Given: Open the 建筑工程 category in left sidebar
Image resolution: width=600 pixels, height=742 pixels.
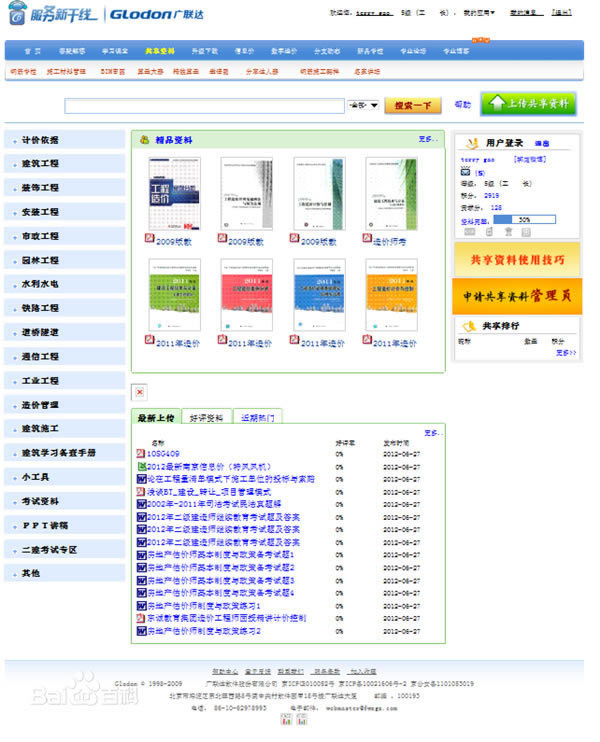Looking at the screenshot, I should [65, 163].
